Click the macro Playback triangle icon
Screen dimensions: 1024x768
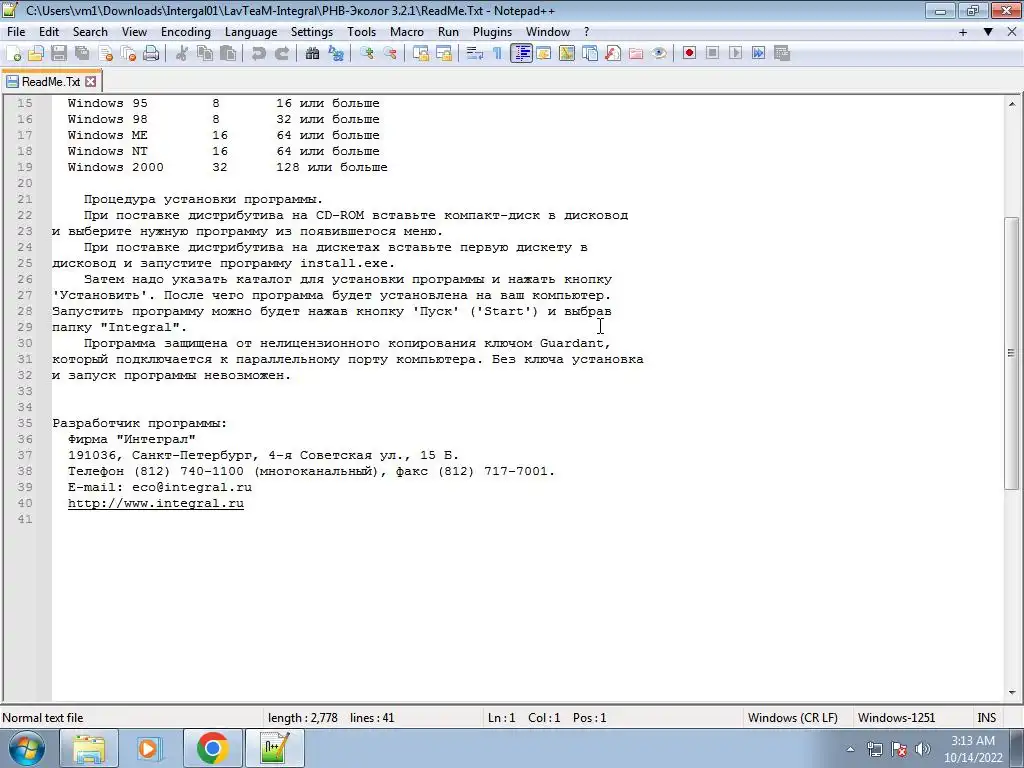point(735,54)
